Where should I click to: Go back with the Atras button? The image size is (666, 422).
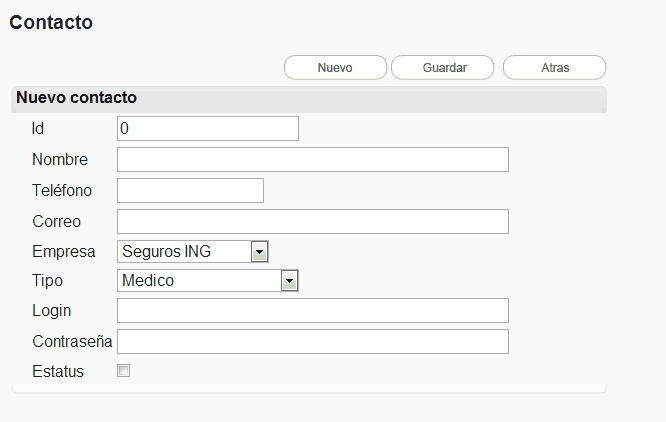click(554, 67)
